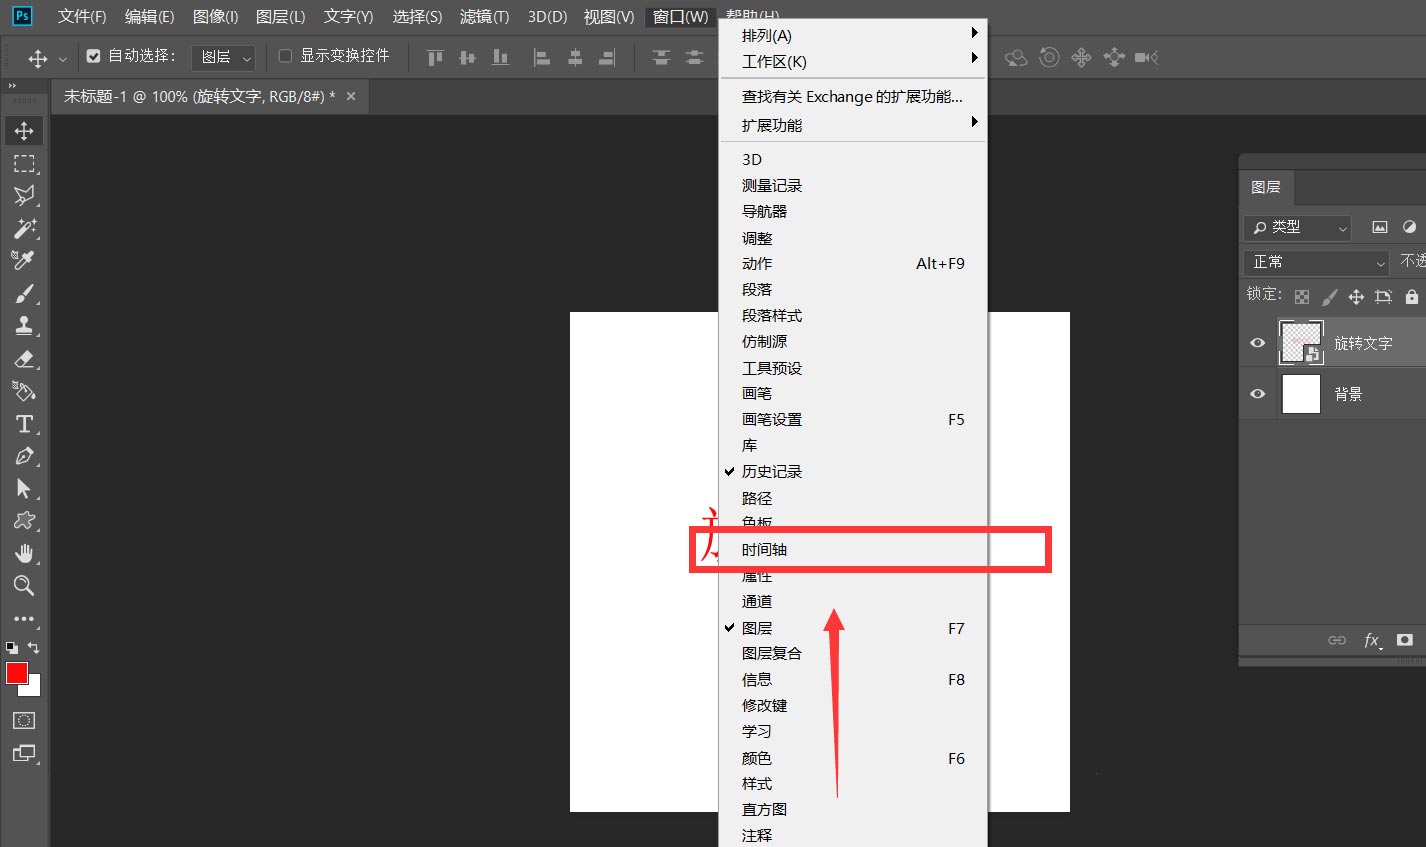Open the blend mode dropdown showing 正常

(1315, 262)
